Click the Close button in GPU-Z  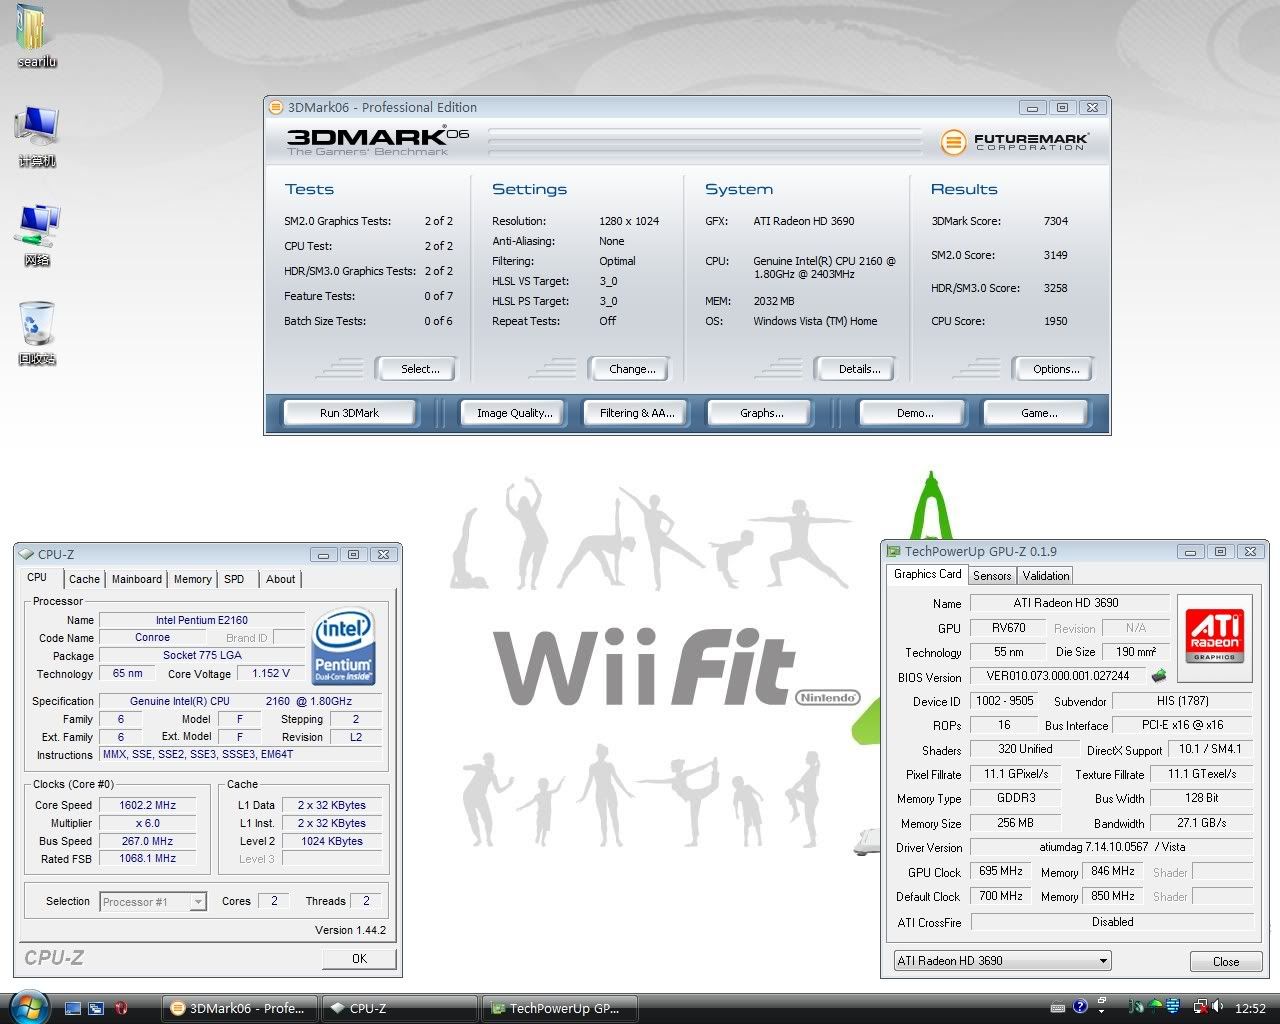pos(1225,961)
